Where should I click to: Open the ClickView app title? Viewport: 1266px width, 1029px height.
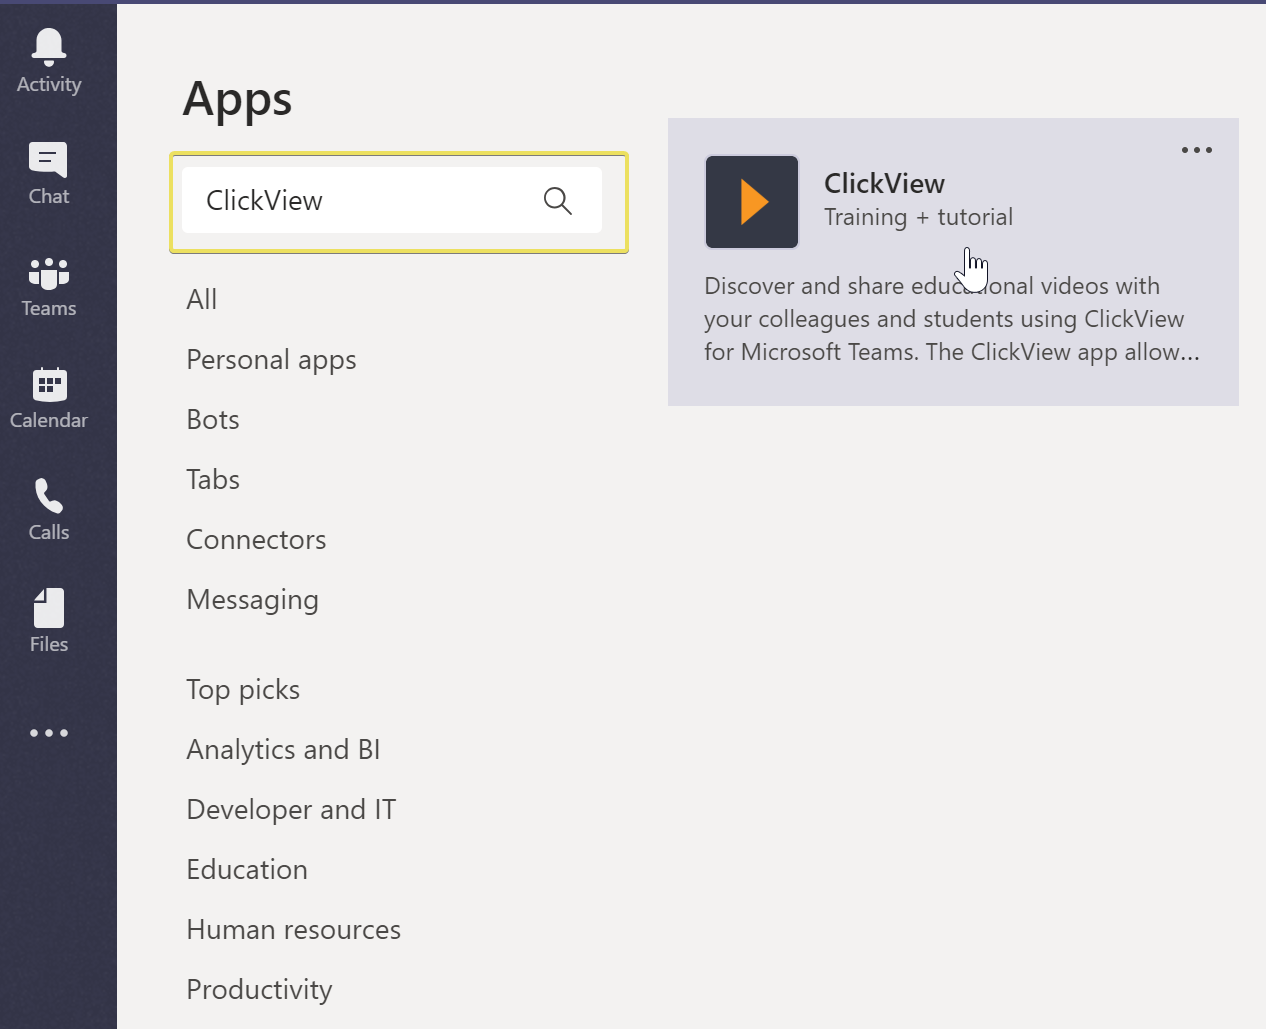884,183
